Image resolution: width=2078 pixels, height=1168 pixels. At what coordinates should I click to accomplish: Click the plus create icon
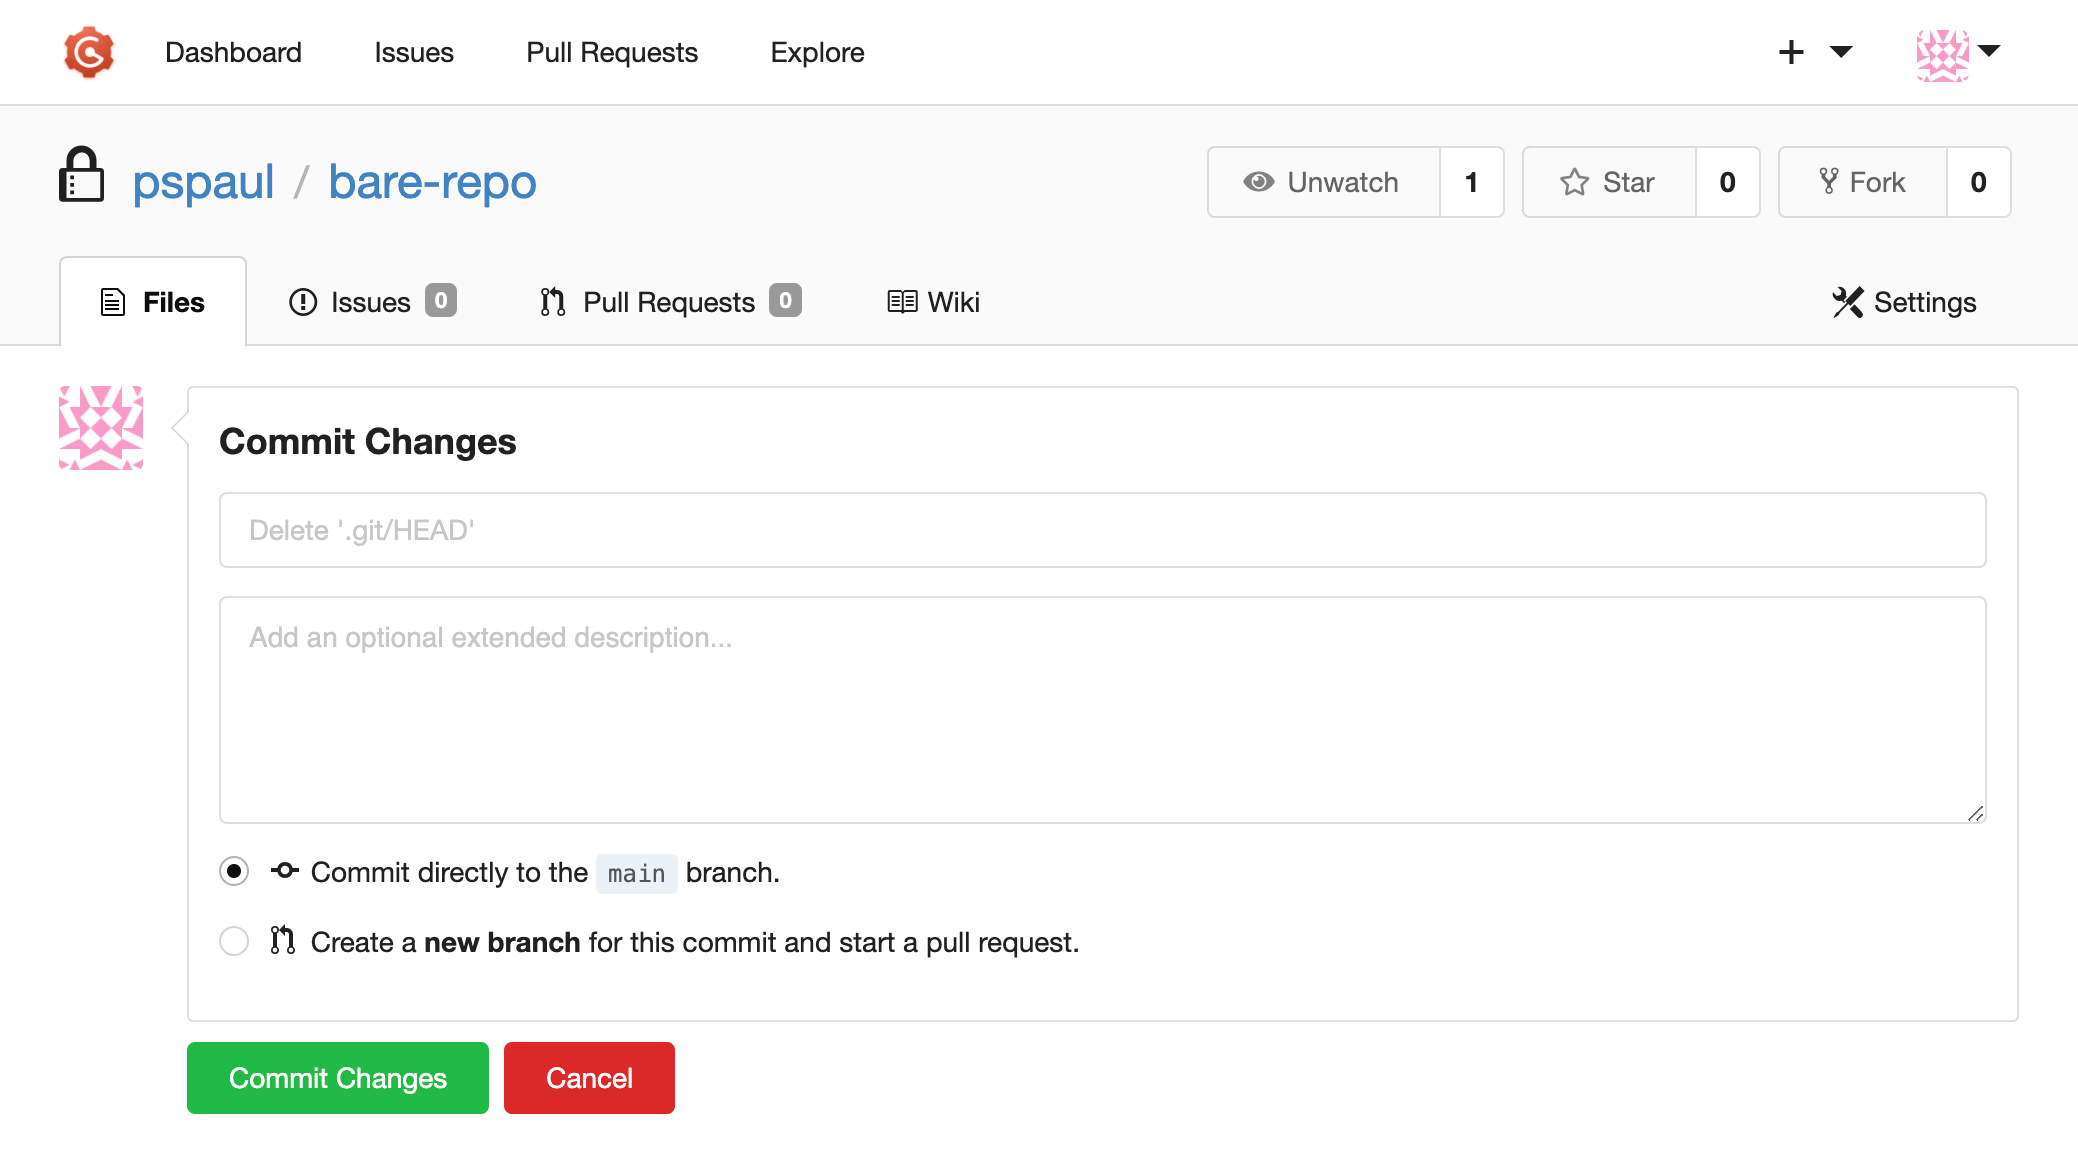pyautogui.click(x=1791, y=52)
